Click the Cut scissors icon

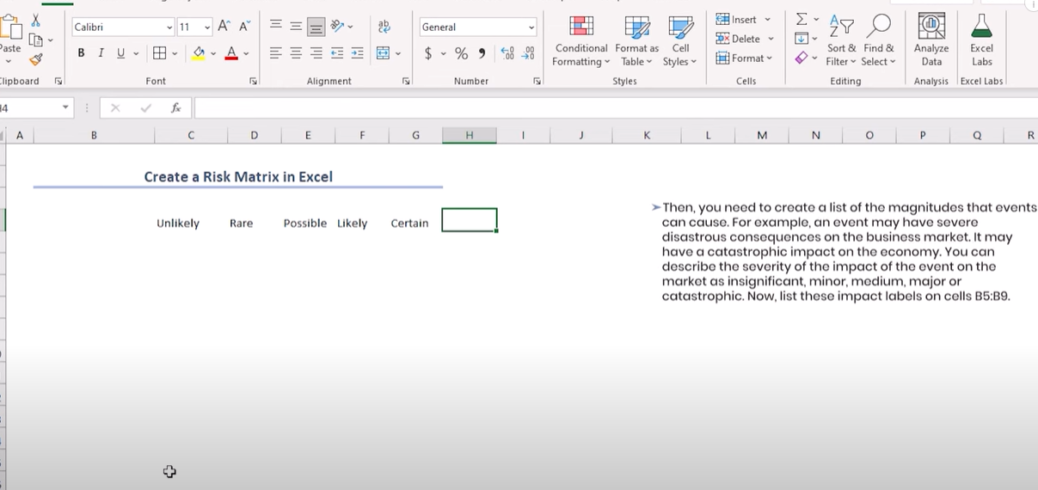click(36, 21)
